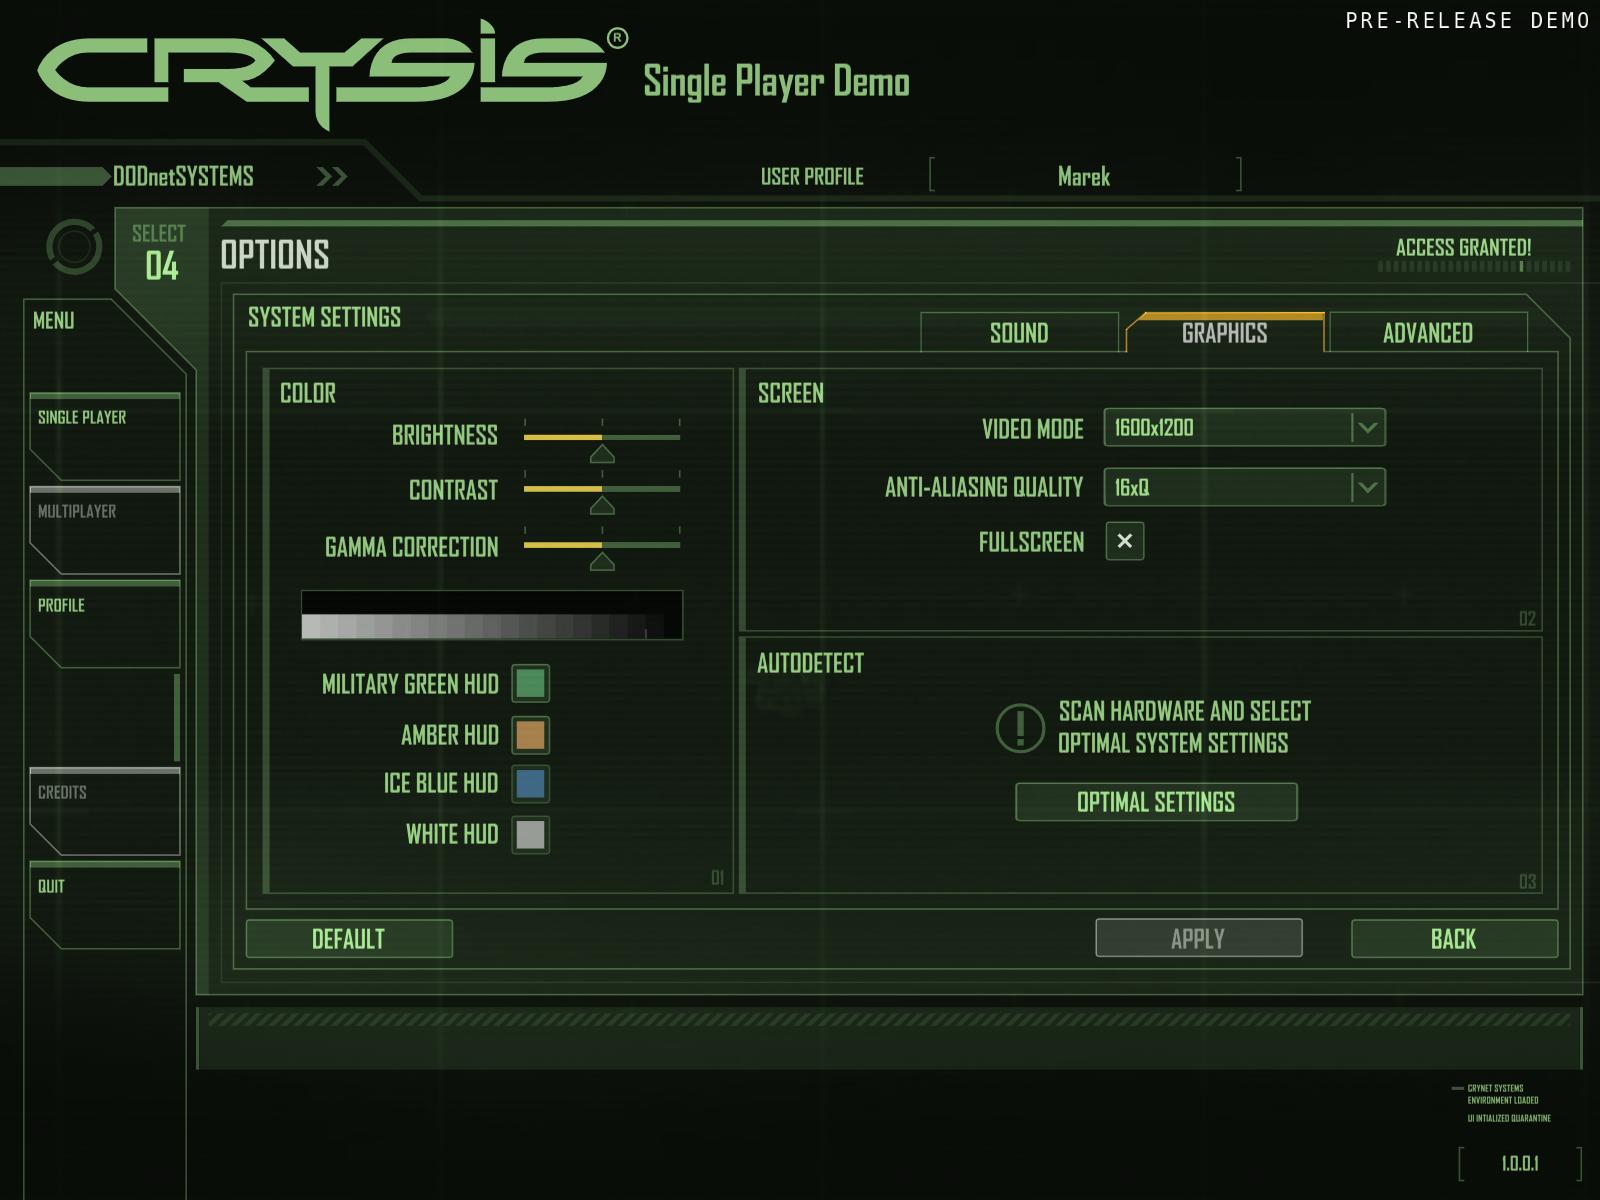Click the DODnetSYSTEMS label
The width and height of the screenshot is (1600, 1200).
click(x=183, y=177)
